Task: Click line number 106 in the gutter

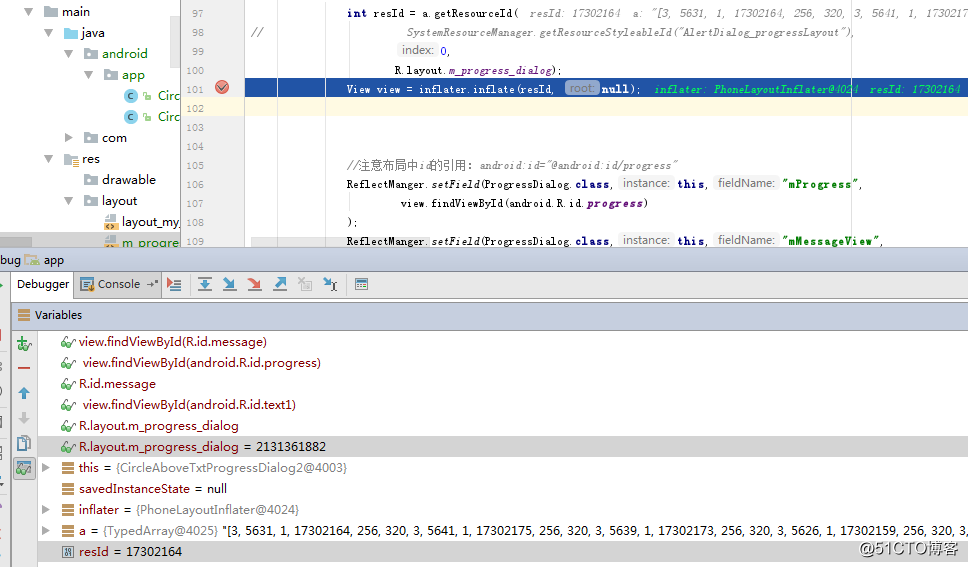Action: click(x=194, y=184)
